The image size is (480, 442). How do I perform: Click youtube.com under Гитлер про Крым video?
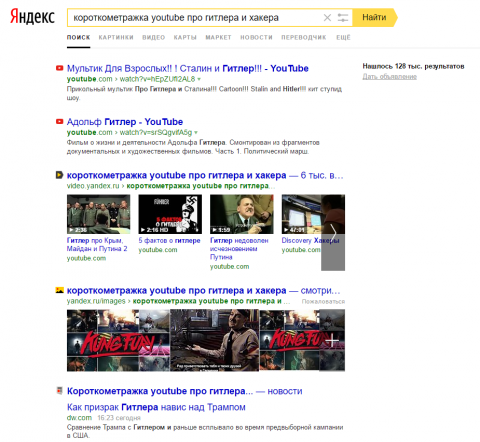pyautogui.click(x=86, y=258)
